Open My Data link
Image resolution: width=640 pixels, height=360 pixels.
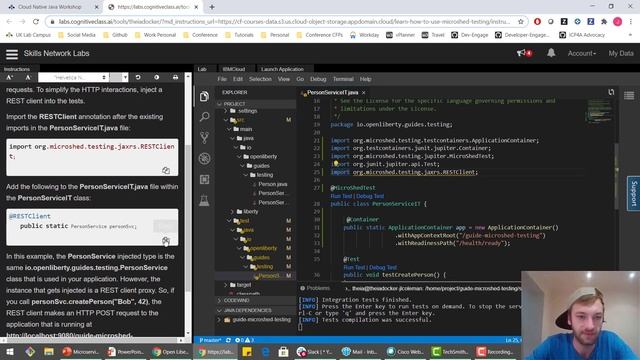tap(621, 53)
